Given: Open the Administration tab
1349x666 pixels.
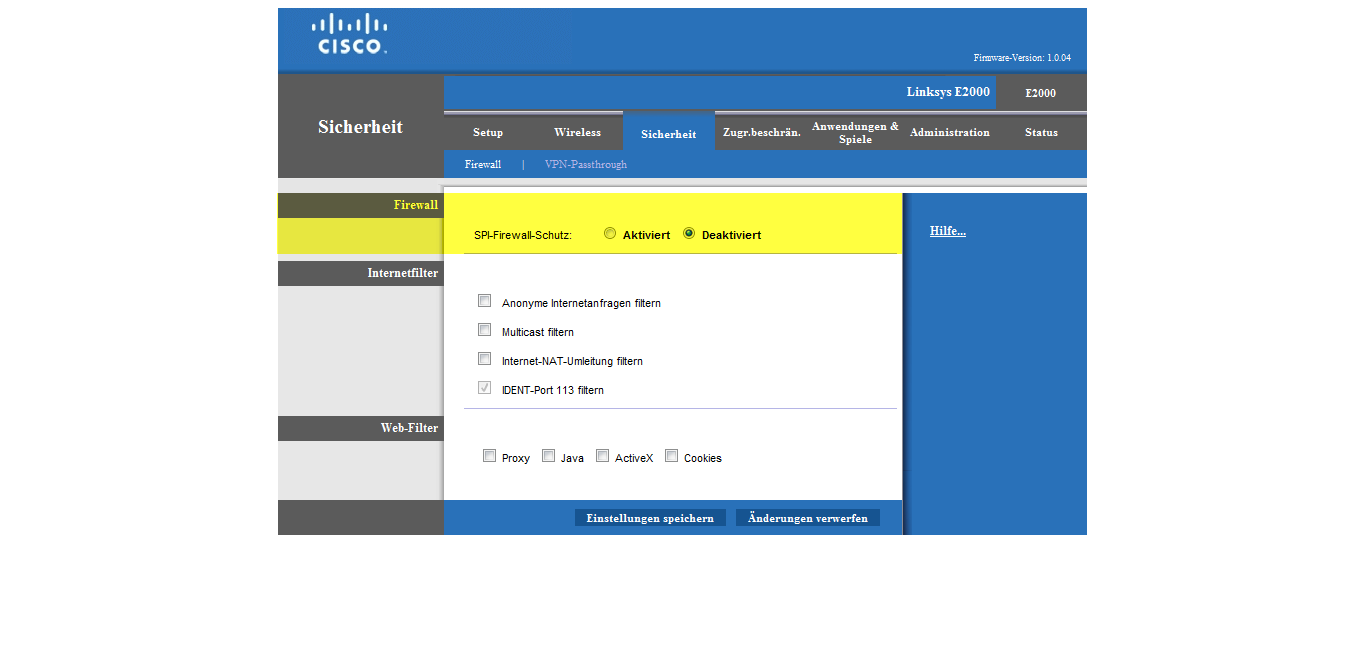Looking at the screenshot, I should point(949,132).
